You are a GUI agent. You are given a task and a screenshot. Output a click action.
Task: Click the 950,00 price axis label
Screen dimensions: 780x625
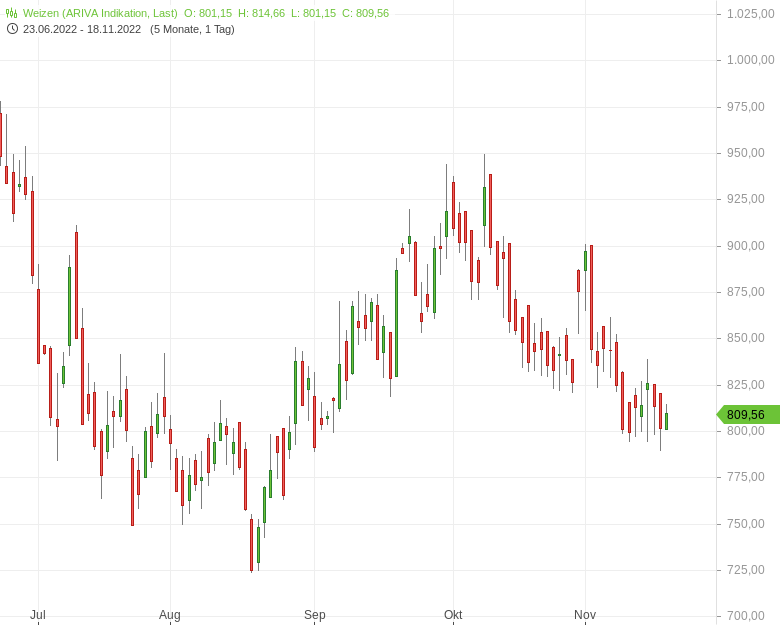point(746,153)
